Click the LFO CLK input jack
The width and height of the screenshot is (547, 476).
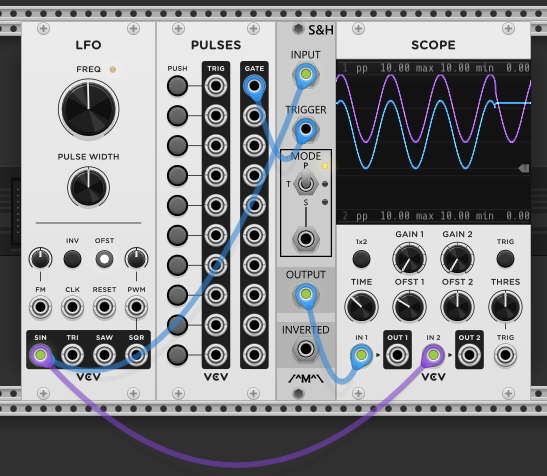point(73,307)
